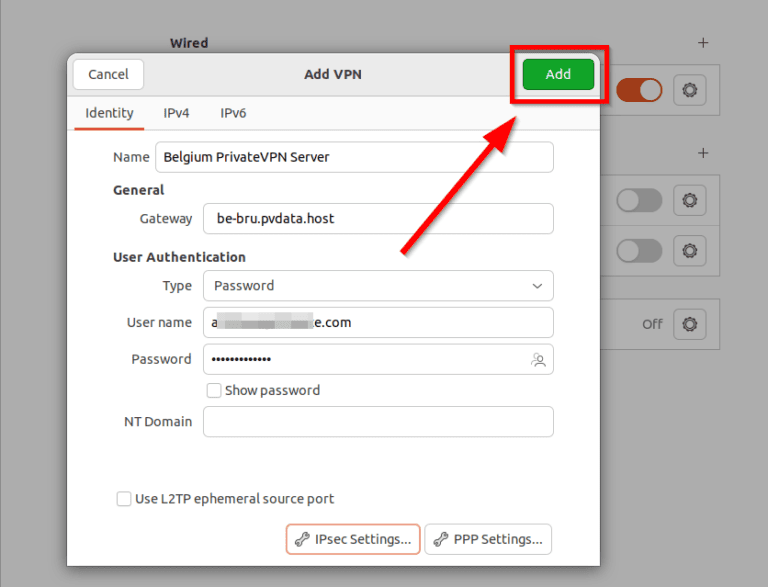
Task: Open the IPv6 tab
Action: [233, 113]
